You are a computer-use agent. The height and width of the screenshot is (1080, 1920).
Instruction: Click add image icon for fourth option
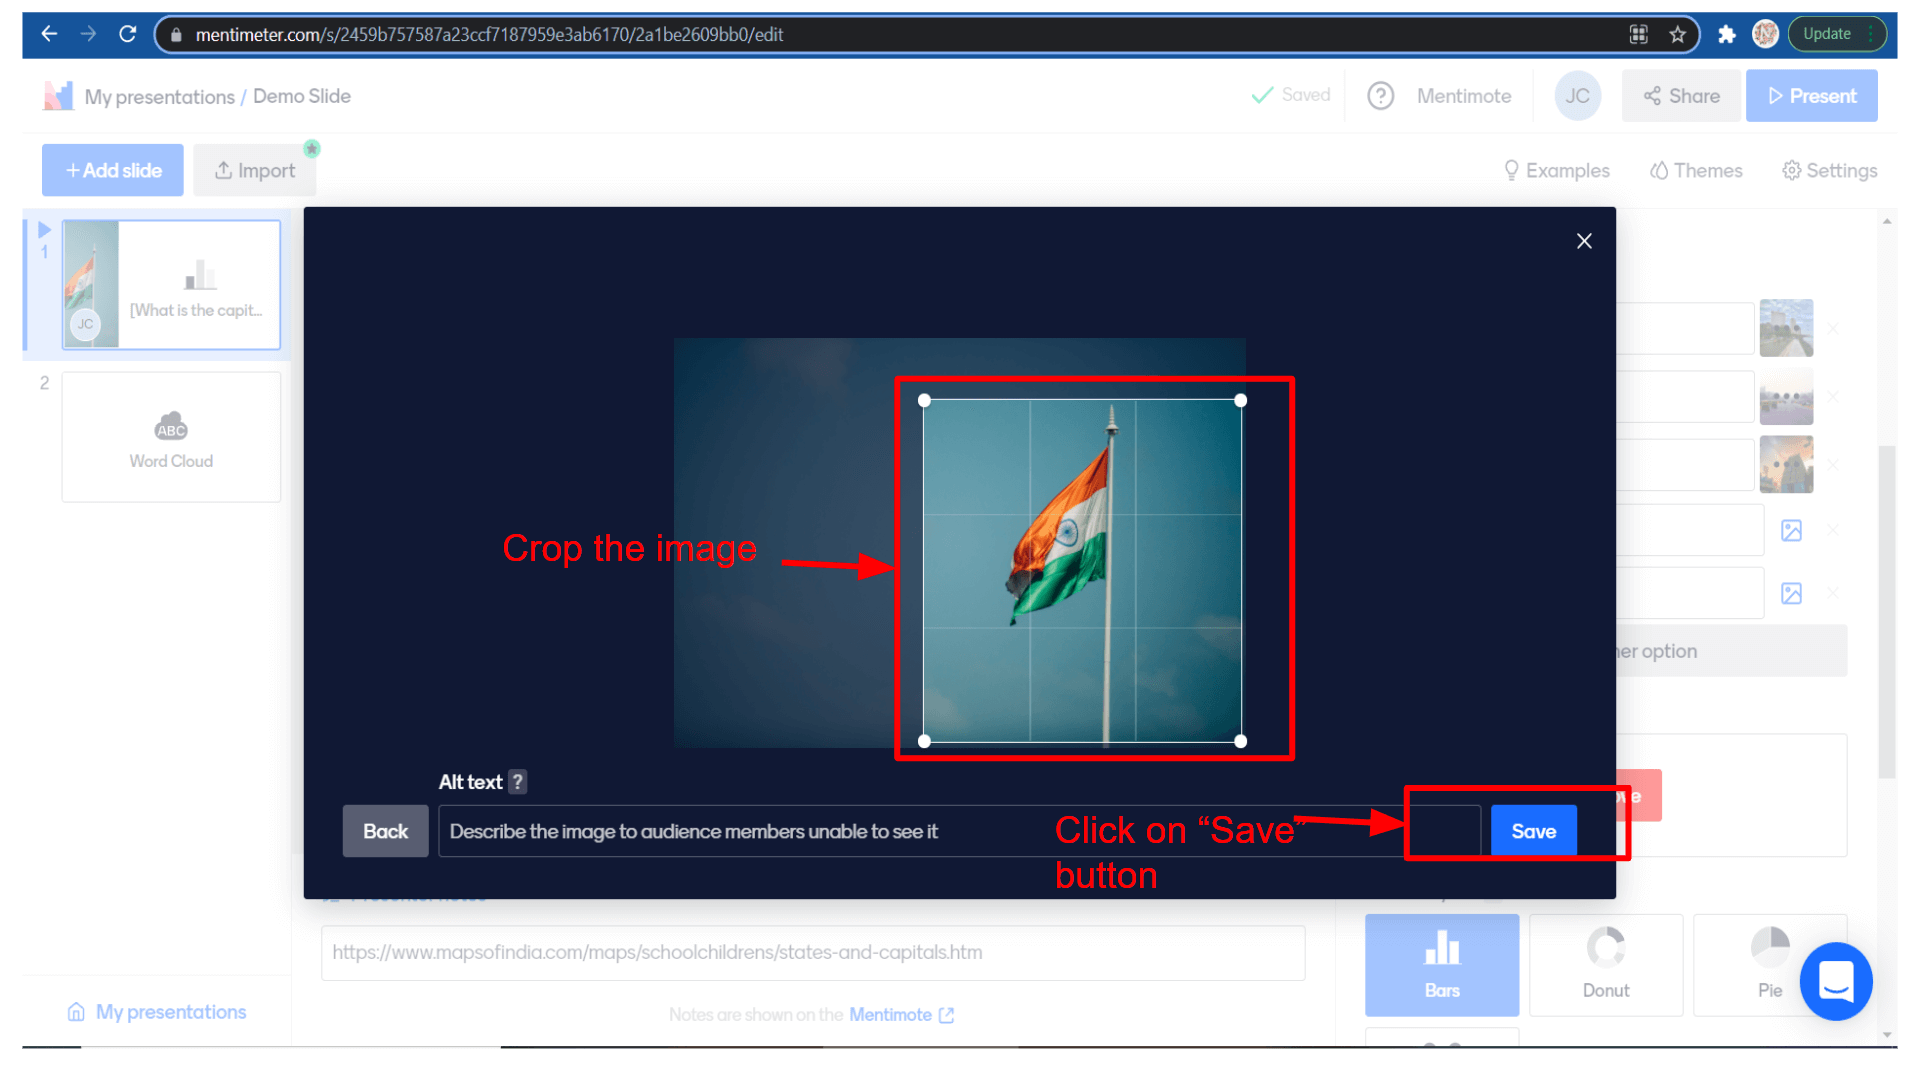pyautogui.click(x=1791, y=530)
